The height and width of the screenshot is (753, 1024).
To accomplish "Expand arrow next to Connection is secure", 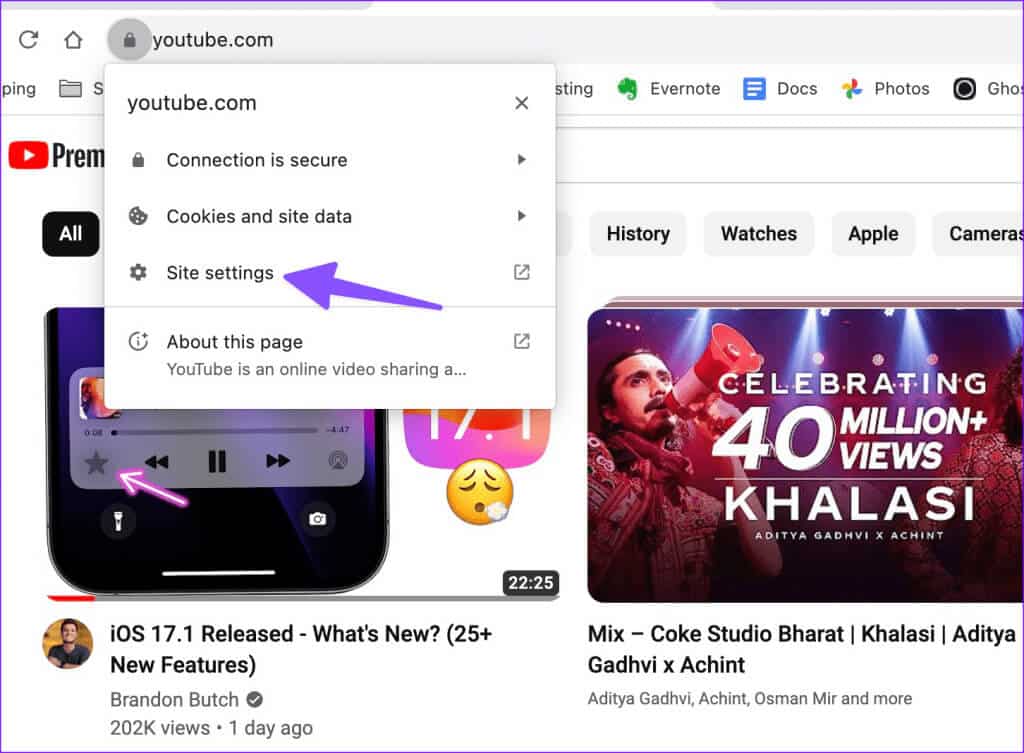I will (x=521, y=159).
